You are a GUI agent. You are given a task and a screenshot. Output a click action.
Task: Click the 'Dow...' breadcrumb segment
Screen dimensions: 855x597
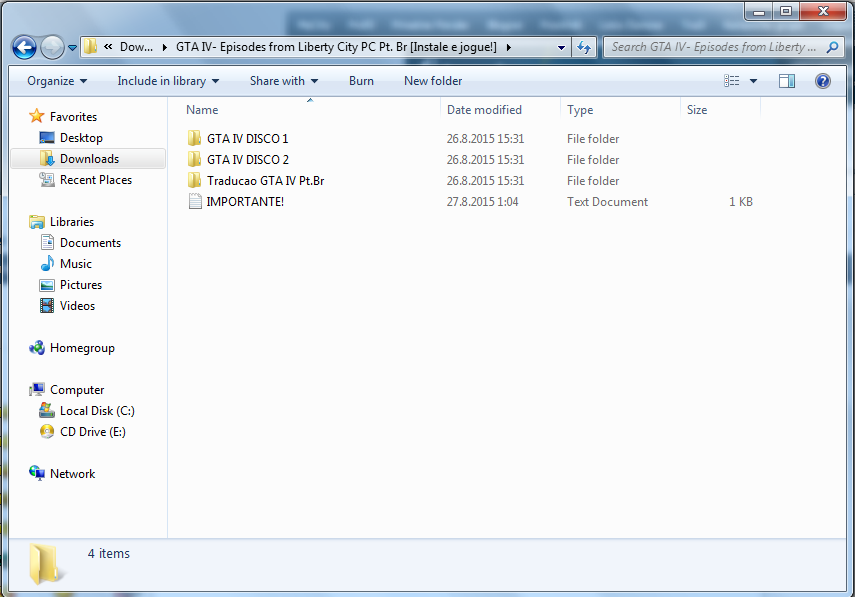pyautogui.click(x=136, y=47)
